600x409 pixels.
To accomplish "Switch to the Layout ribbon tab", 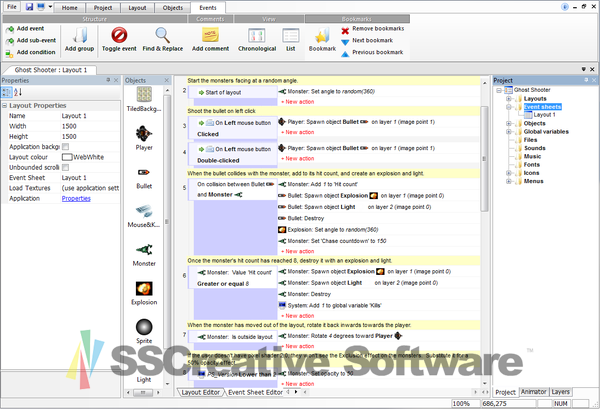I will [x=137, y=8].
